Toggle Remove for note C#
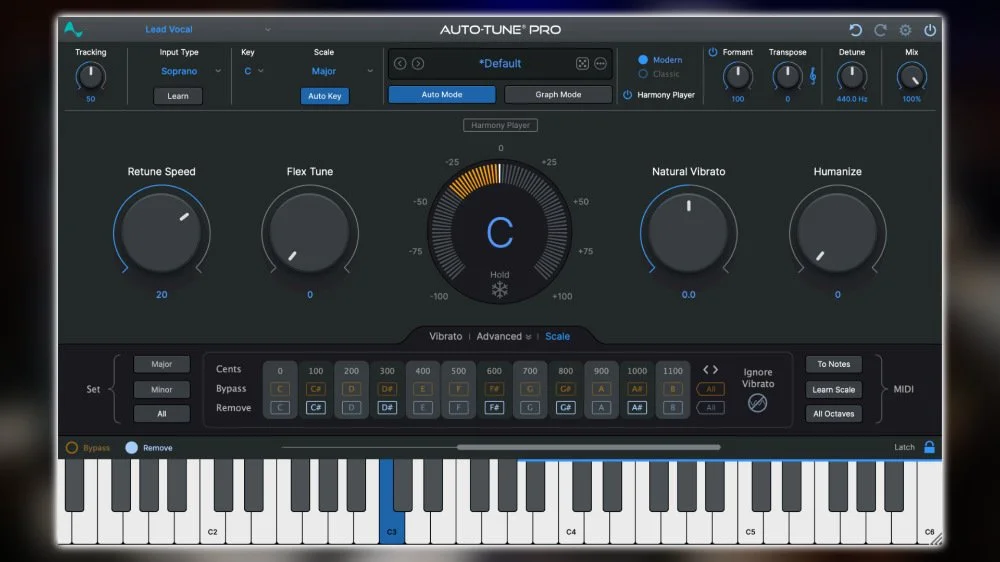The width and height of the screenshot is (1000, 562). 316,408
